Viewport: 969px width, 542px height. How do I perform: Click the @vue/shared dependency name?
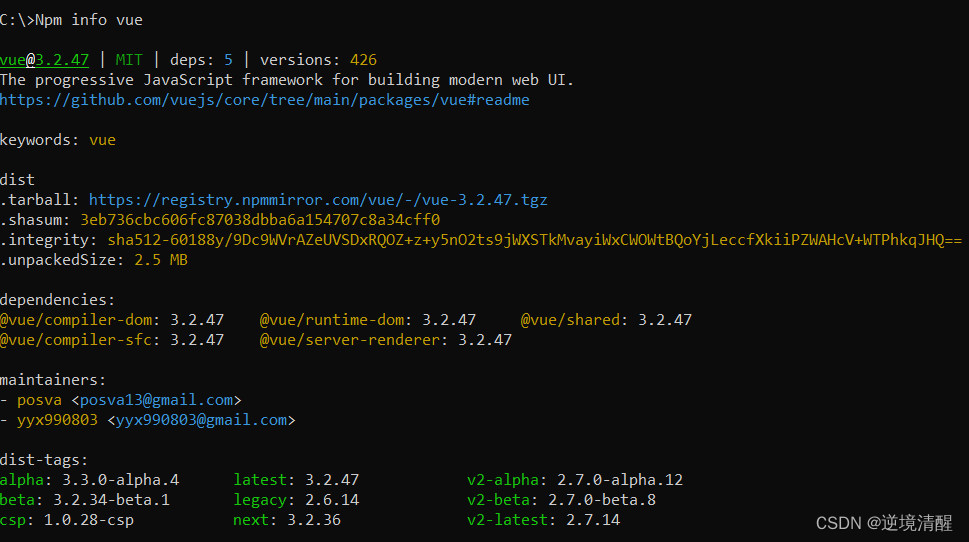[x=570, y=320]
